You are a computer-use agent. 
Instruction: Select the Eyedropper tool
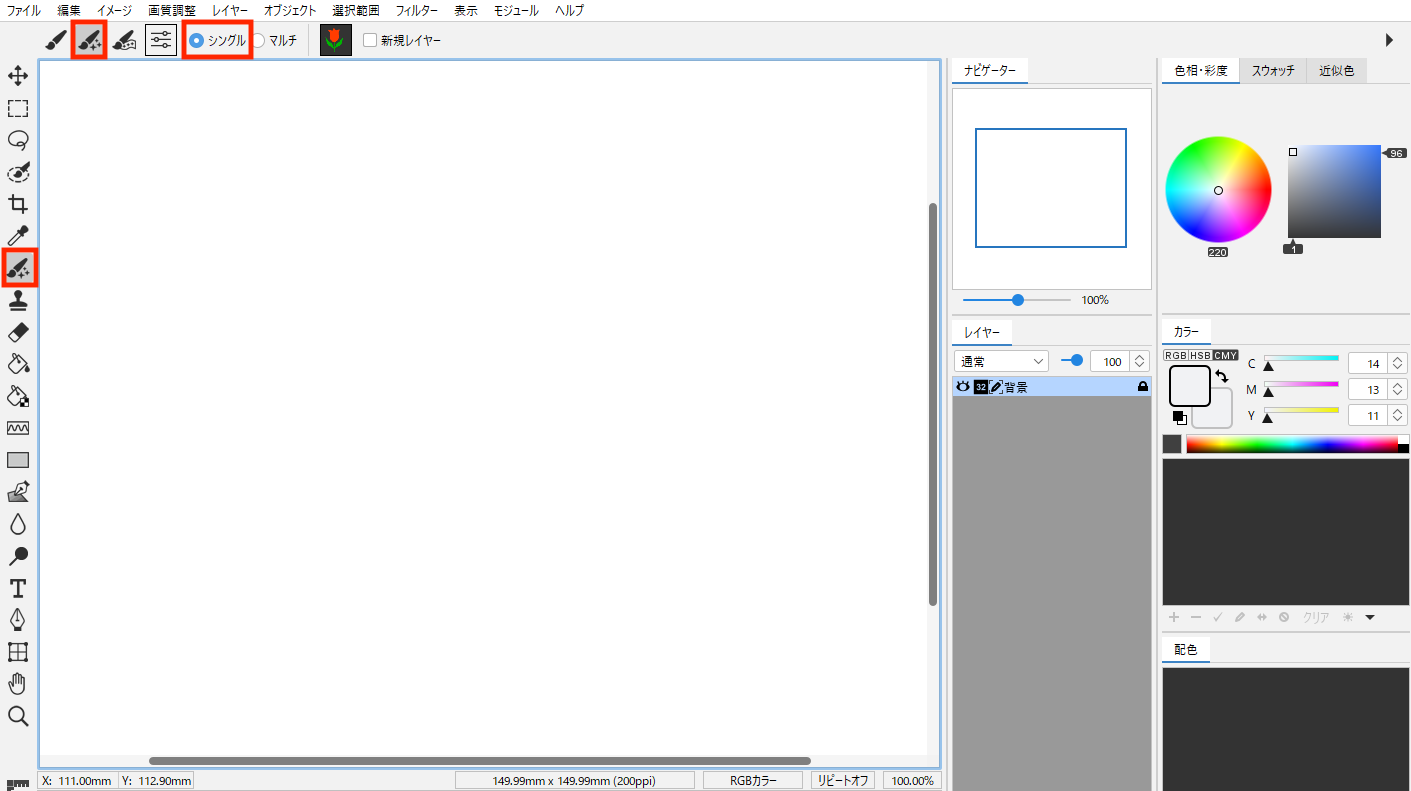coord(18,236)
